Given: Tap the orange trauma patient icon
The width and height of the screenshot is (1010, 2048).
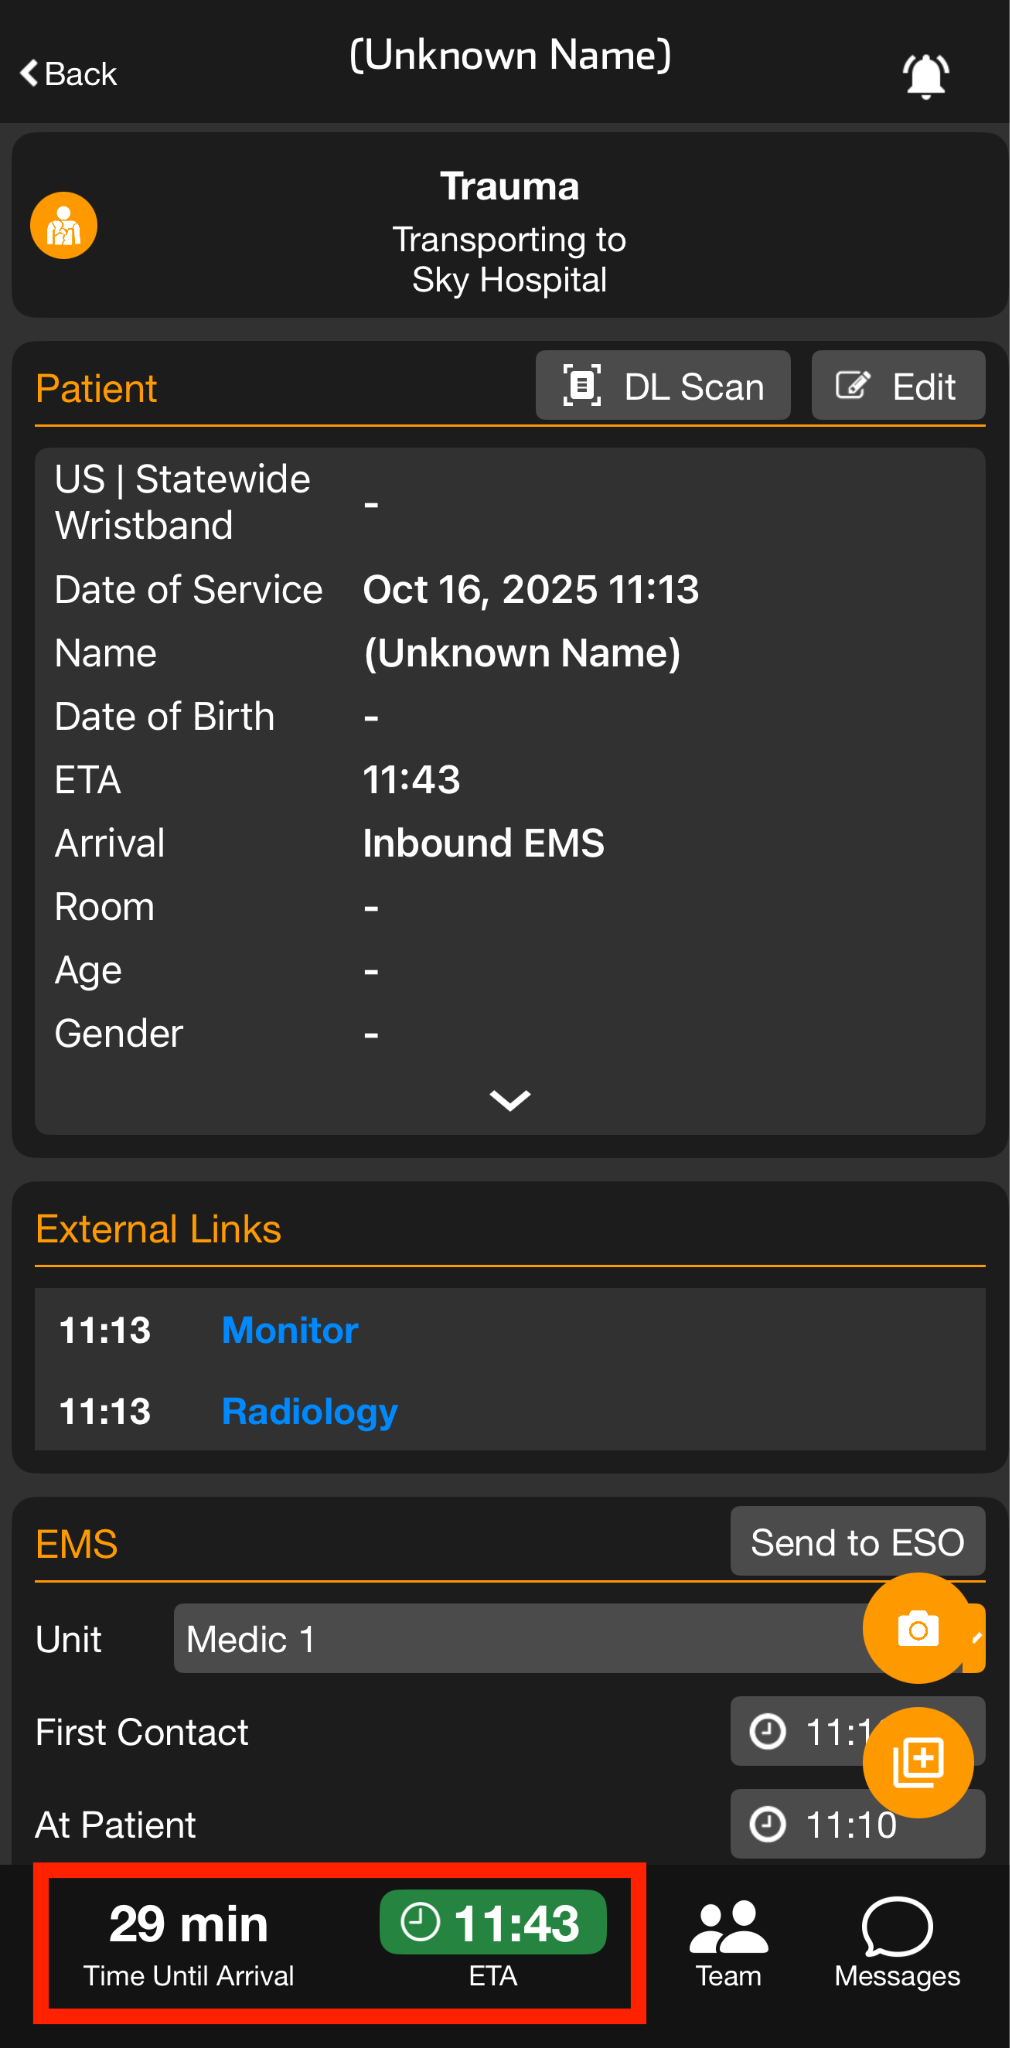Looking at the screenshot, I should point(64,226).
